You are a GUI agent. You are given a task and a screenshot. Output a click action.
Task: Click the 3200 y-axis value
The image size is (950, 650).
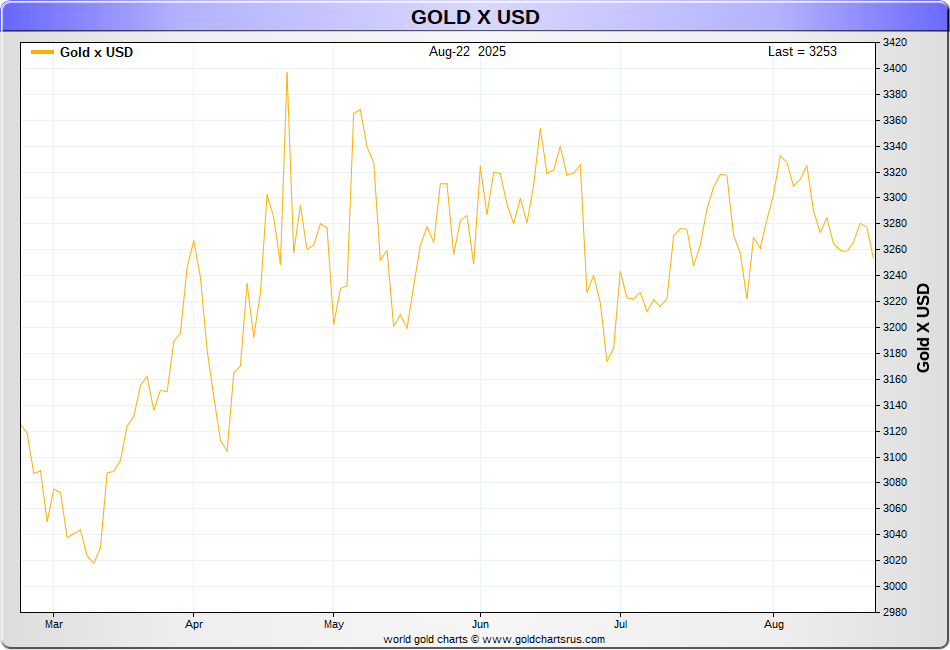click(x=894, y=328)
